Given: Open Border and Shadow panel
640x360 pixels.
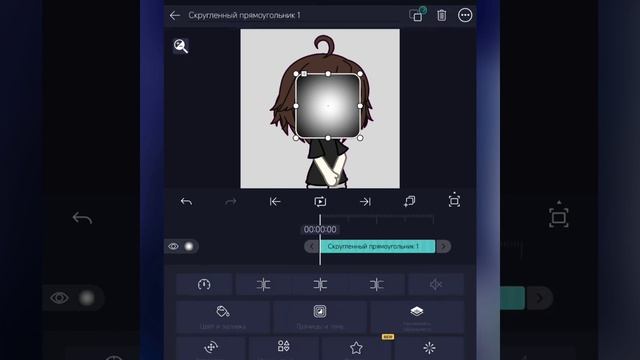Looking at the screenshot, I should pyautogui.click(x=320, y=317).
